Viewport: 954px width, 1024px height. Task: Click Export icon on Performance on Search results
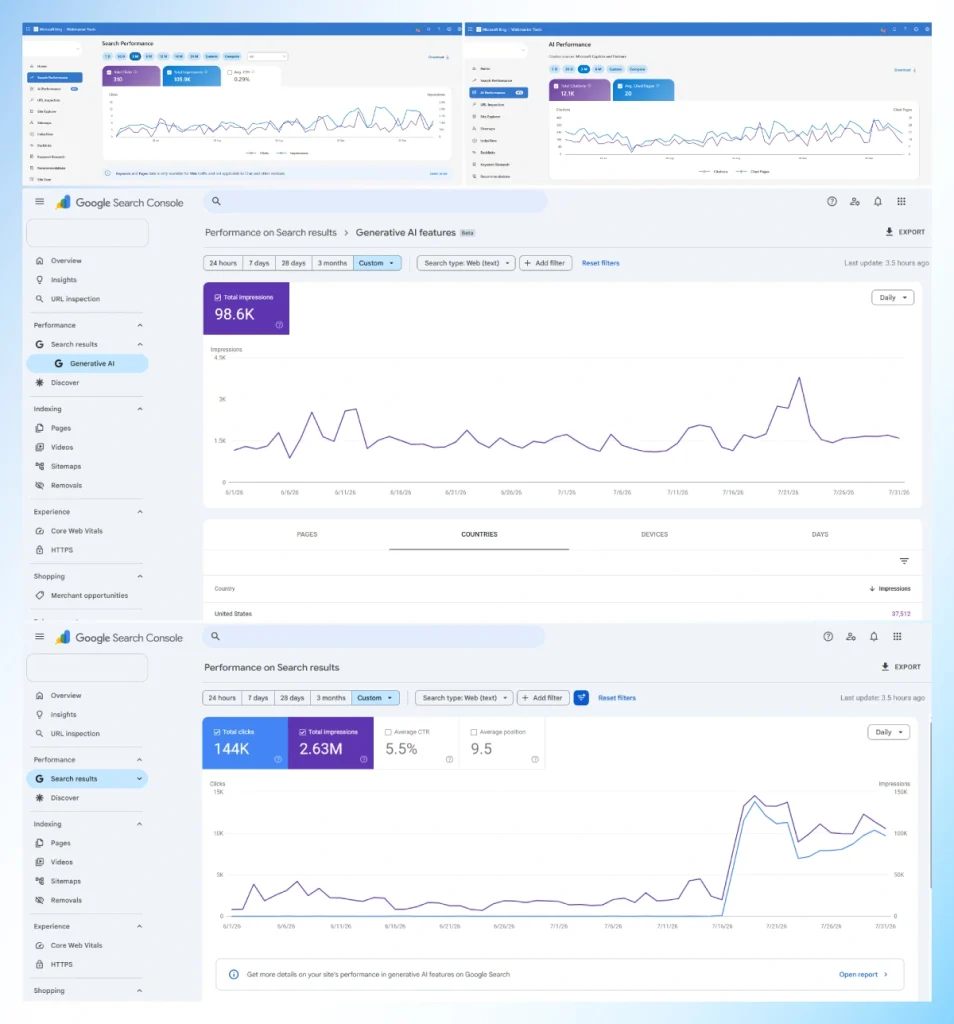885,667
